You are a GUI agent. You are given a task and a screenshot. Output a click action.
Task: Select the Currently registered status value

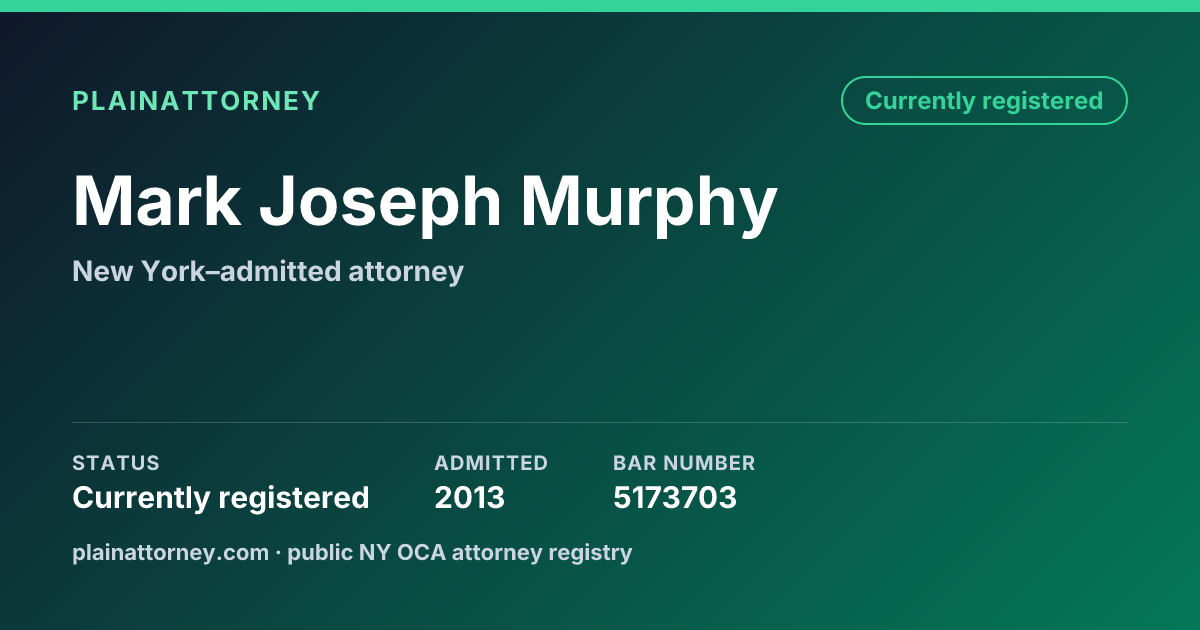(x=221, y=497)
